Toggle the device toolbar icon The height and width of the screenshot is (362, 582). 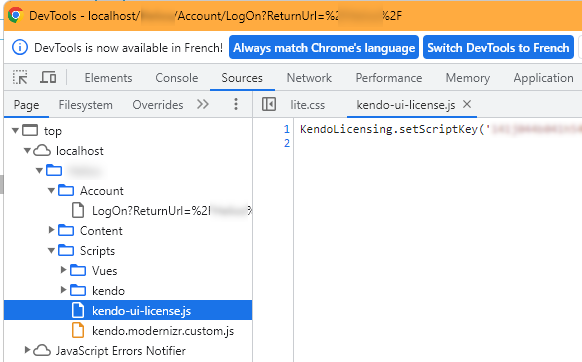click(48, 78)
